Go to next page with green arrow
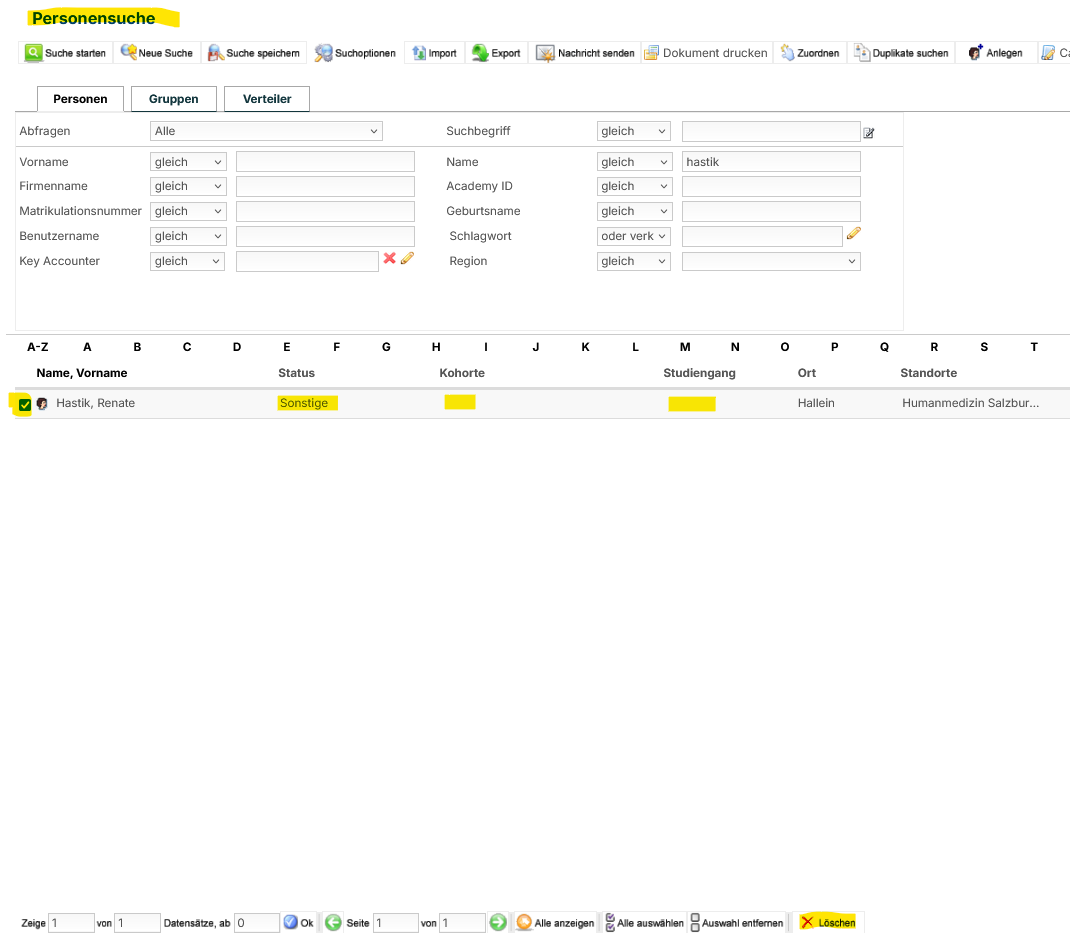 [x=498, y=922]
